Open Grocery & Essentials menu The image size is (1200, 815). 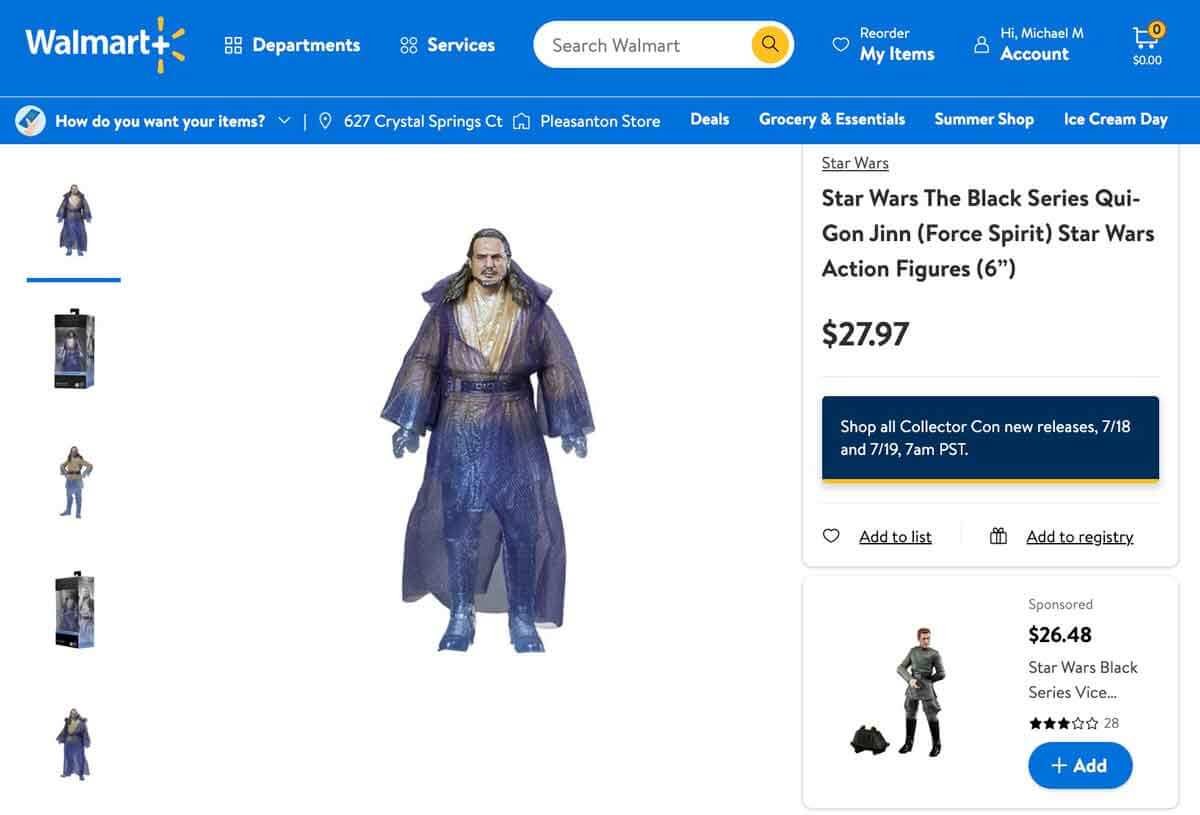pyautogui.click(x=831, y=119)
